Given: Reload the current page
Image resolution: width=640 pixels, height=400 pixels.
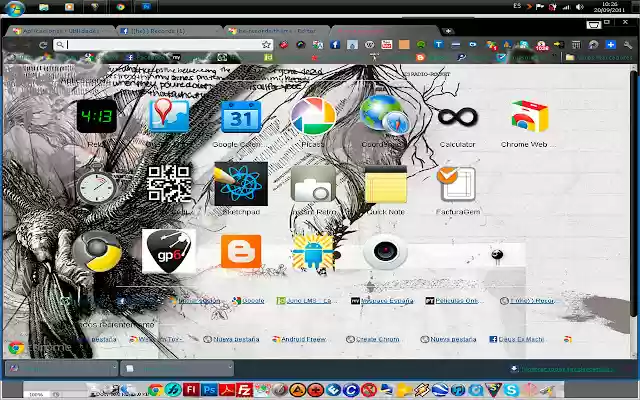Looking at the screenshot, I should 43,45.
